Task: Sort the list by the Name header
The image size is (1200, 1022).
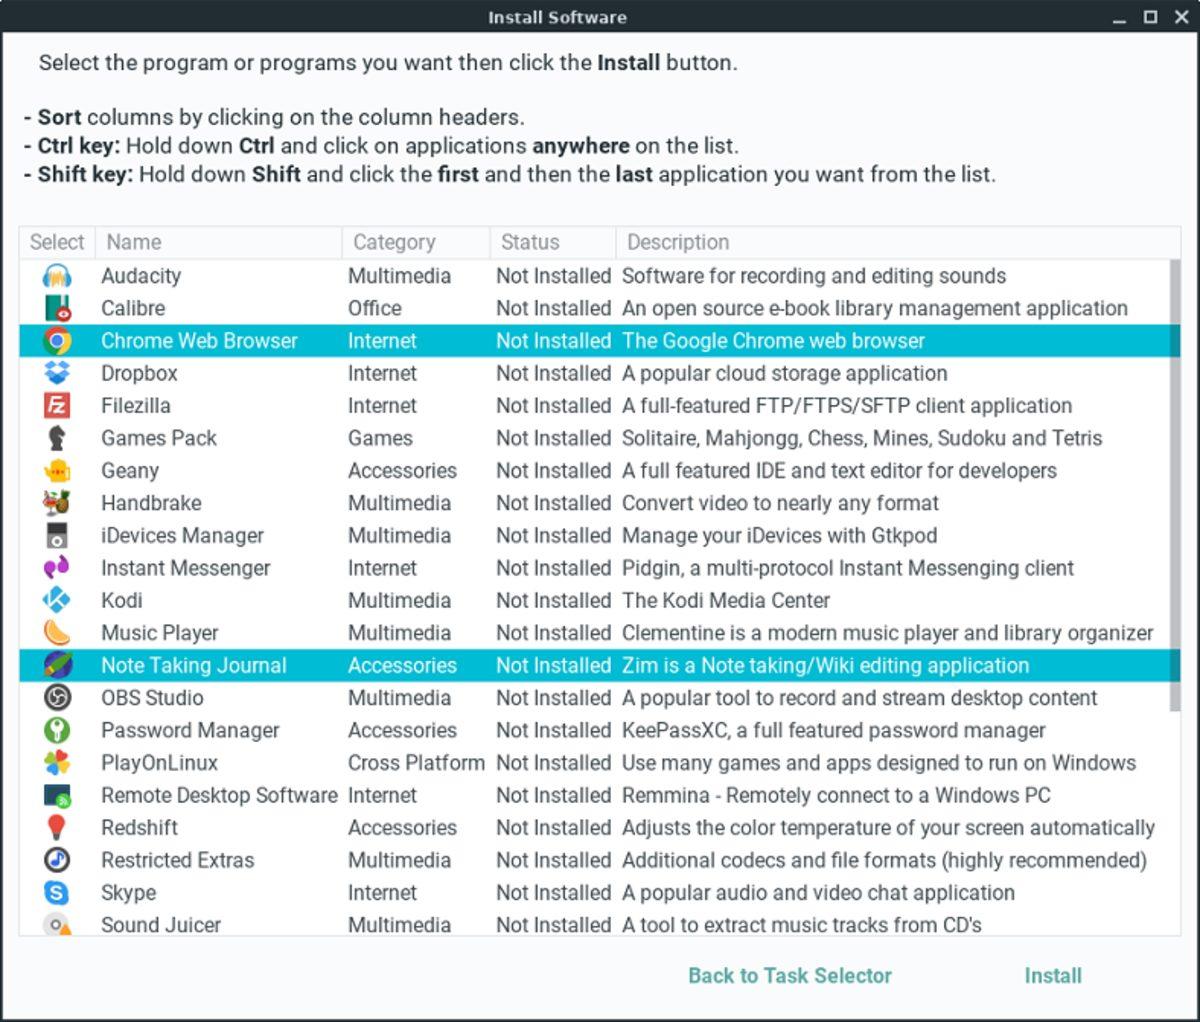Action: (133, 242)
